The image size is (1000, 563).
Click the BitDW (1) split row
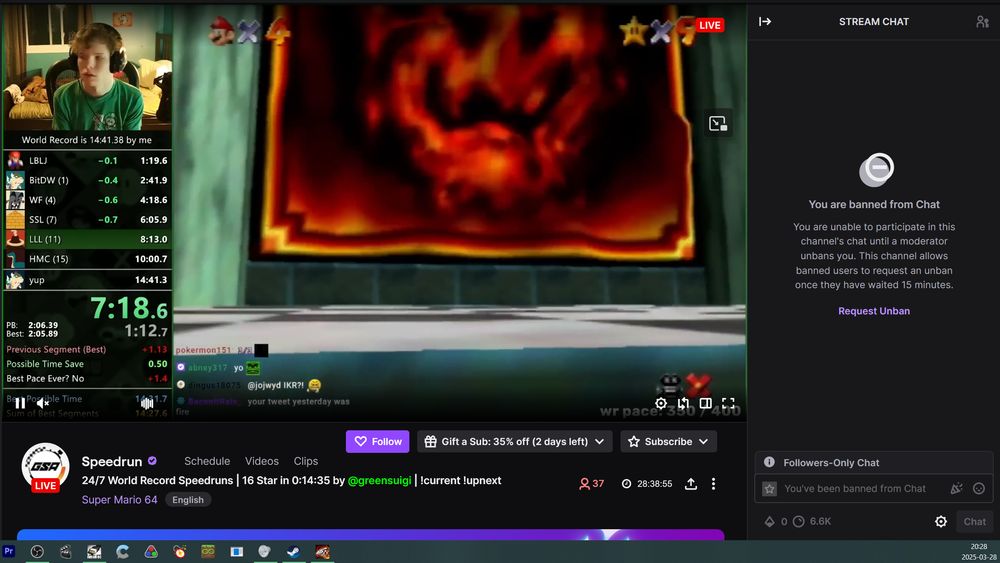pyautogui.click(x=87, y=180)
